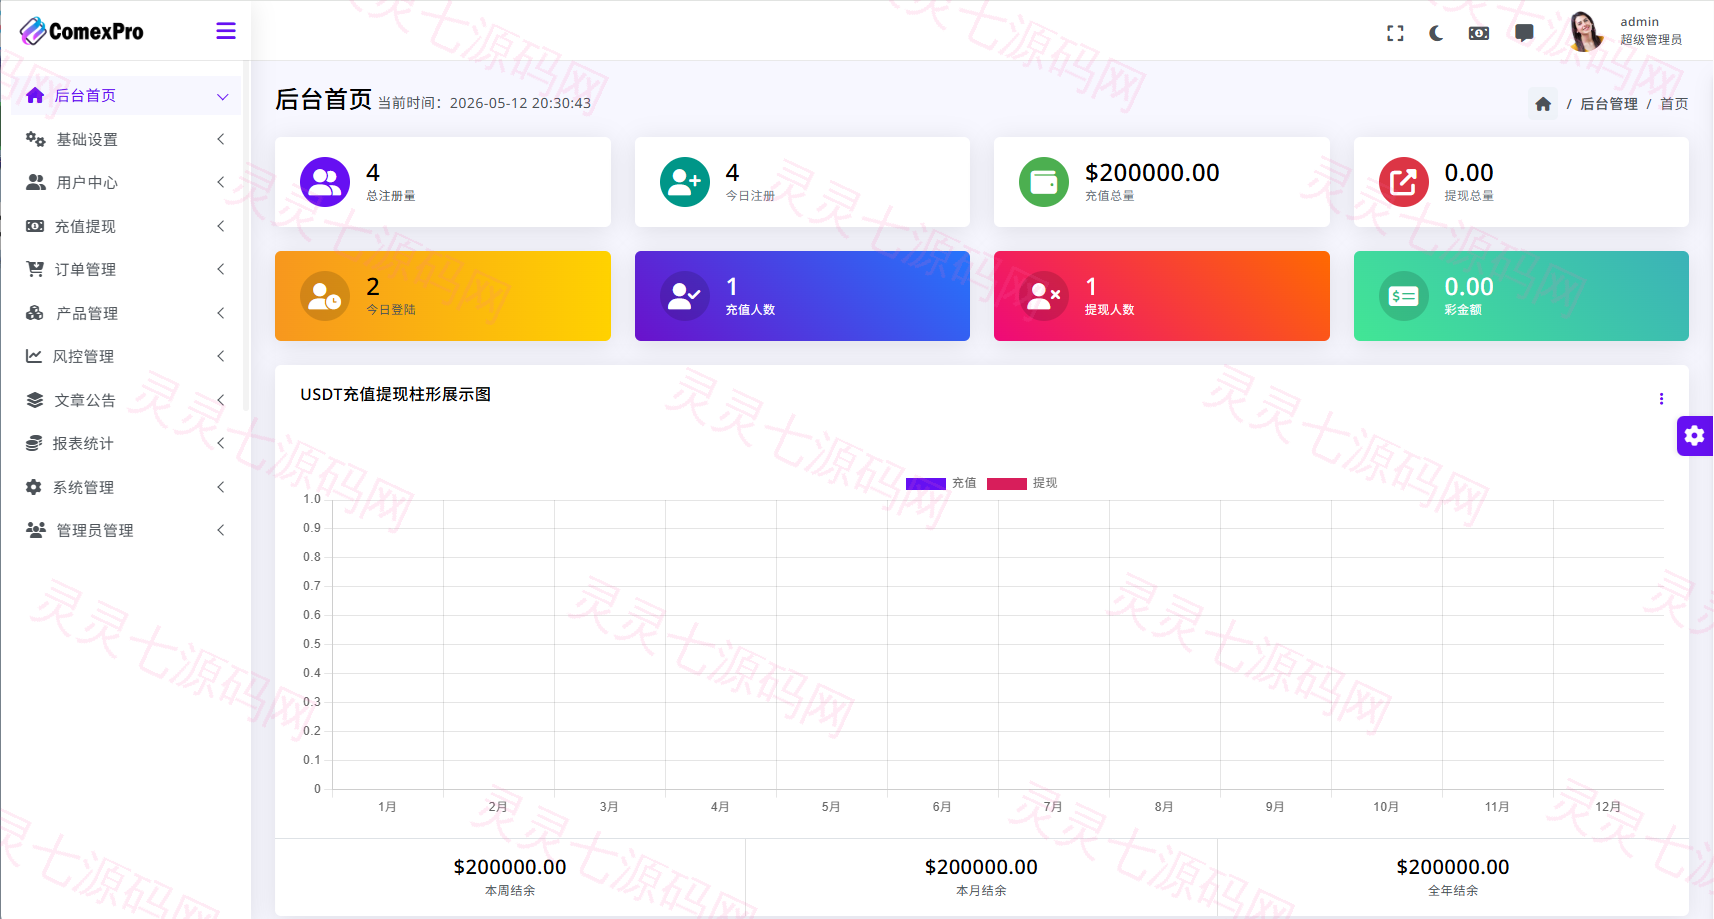
Task: Click the ComexPro logo
Action: tap(82, 31)
